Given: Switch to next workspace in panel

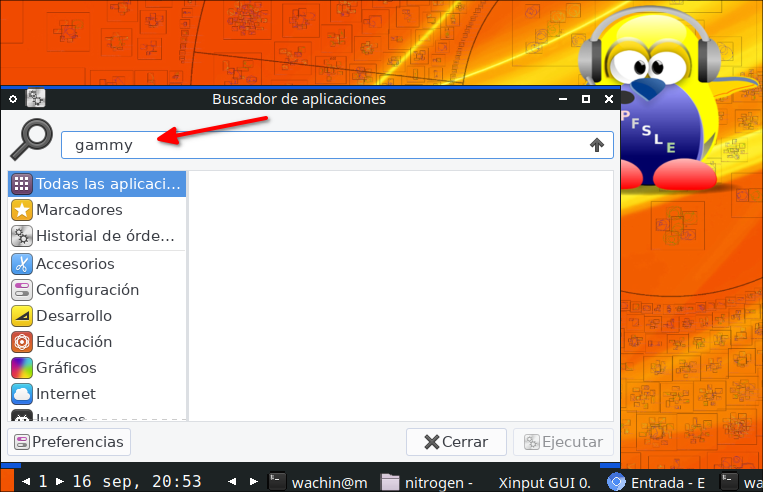Looking at the screenshot, I should pyautogui.click(x=60, y=482).
